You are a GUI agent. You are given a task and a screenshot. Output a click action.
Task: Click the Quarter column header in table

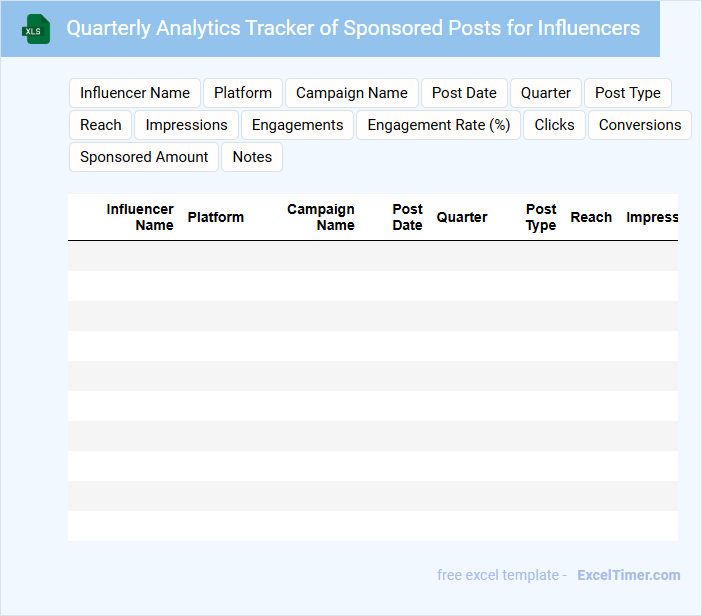tap(462, 217)
